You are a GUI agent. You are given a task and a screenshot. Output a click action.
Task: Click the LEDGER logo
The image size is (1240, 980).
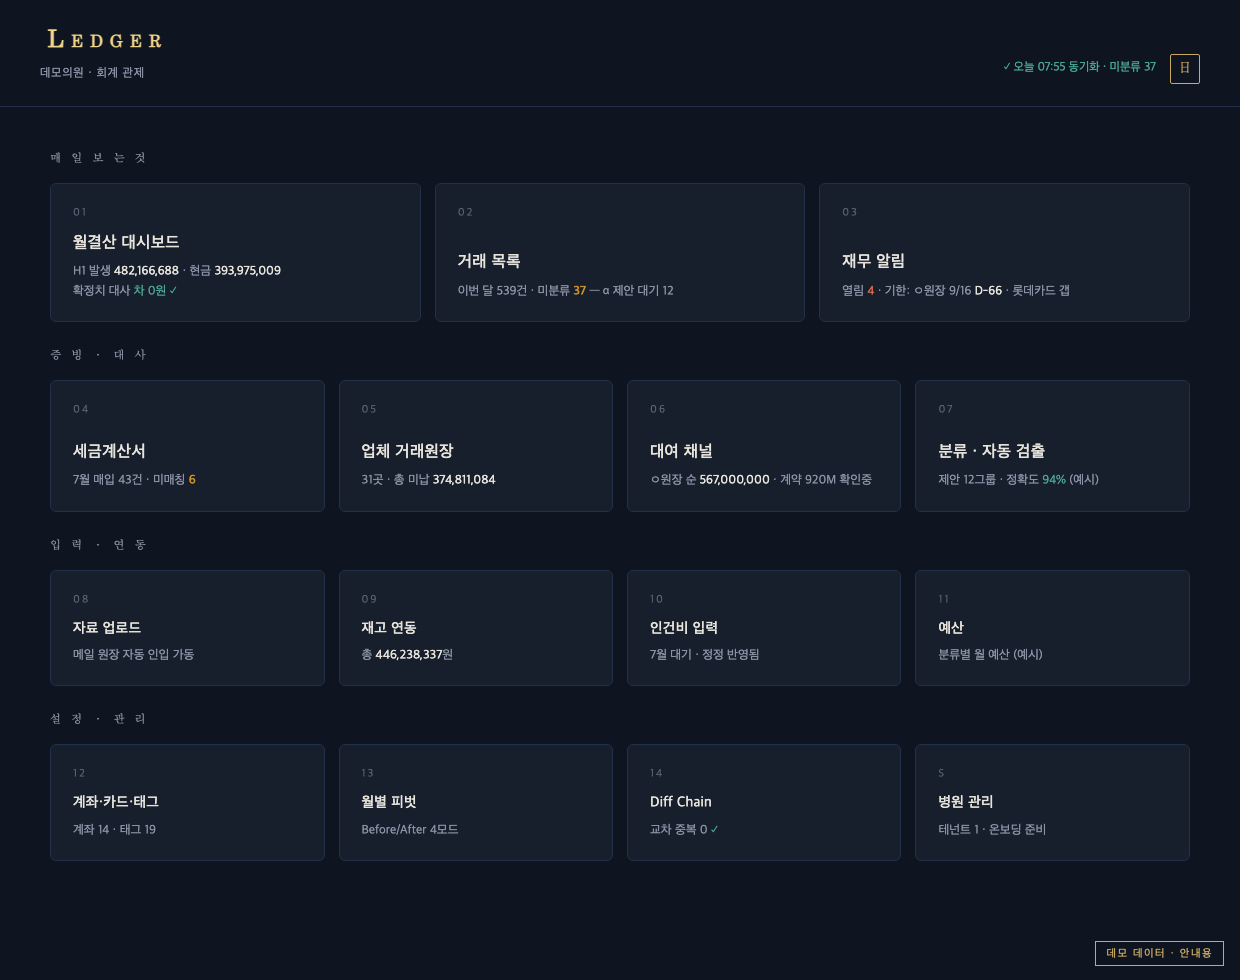click(105, 40)
